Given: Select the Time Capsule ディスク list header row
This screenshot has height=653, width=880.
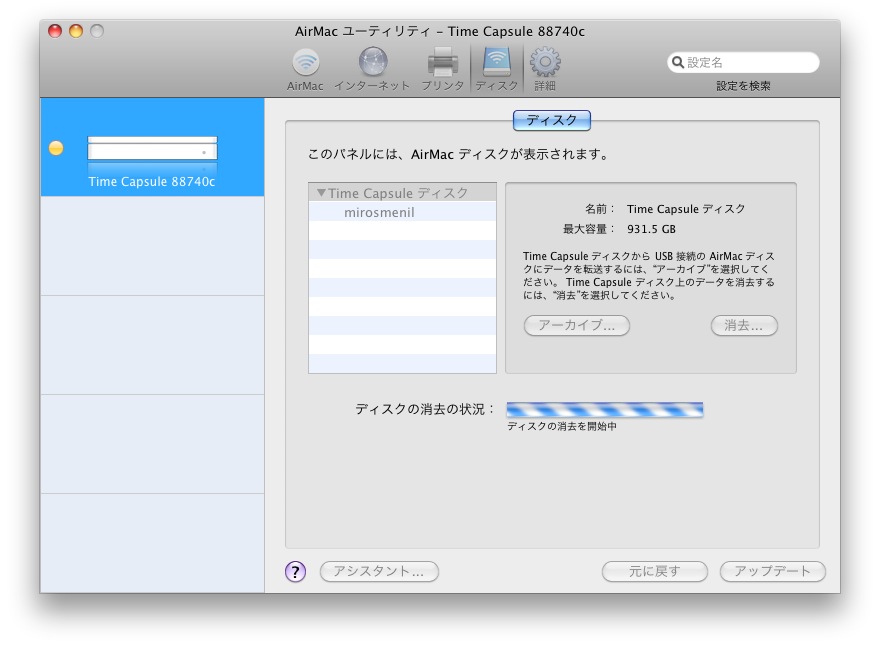Looking at the screenshot, I should point(402,193).
